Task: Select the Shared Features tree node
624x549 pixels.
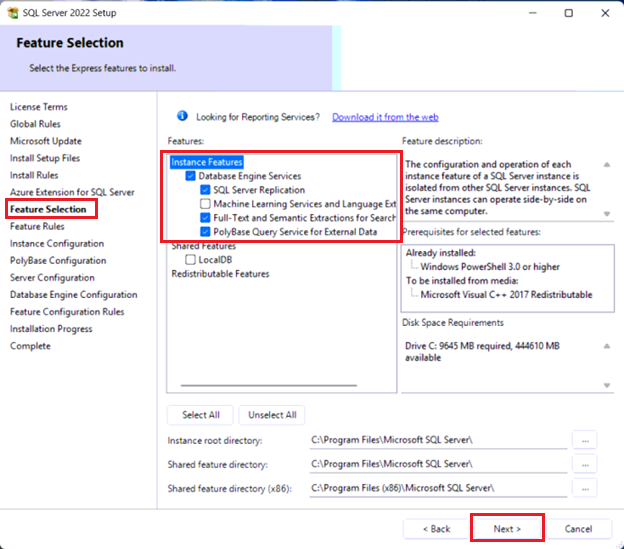Action: 204,246
